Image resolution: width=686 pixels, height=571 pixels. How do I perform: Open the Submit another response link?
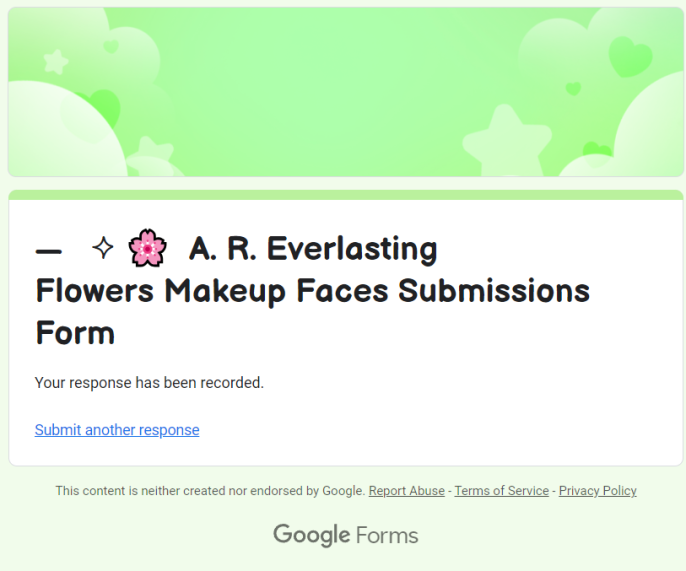(x=117, y=430)
